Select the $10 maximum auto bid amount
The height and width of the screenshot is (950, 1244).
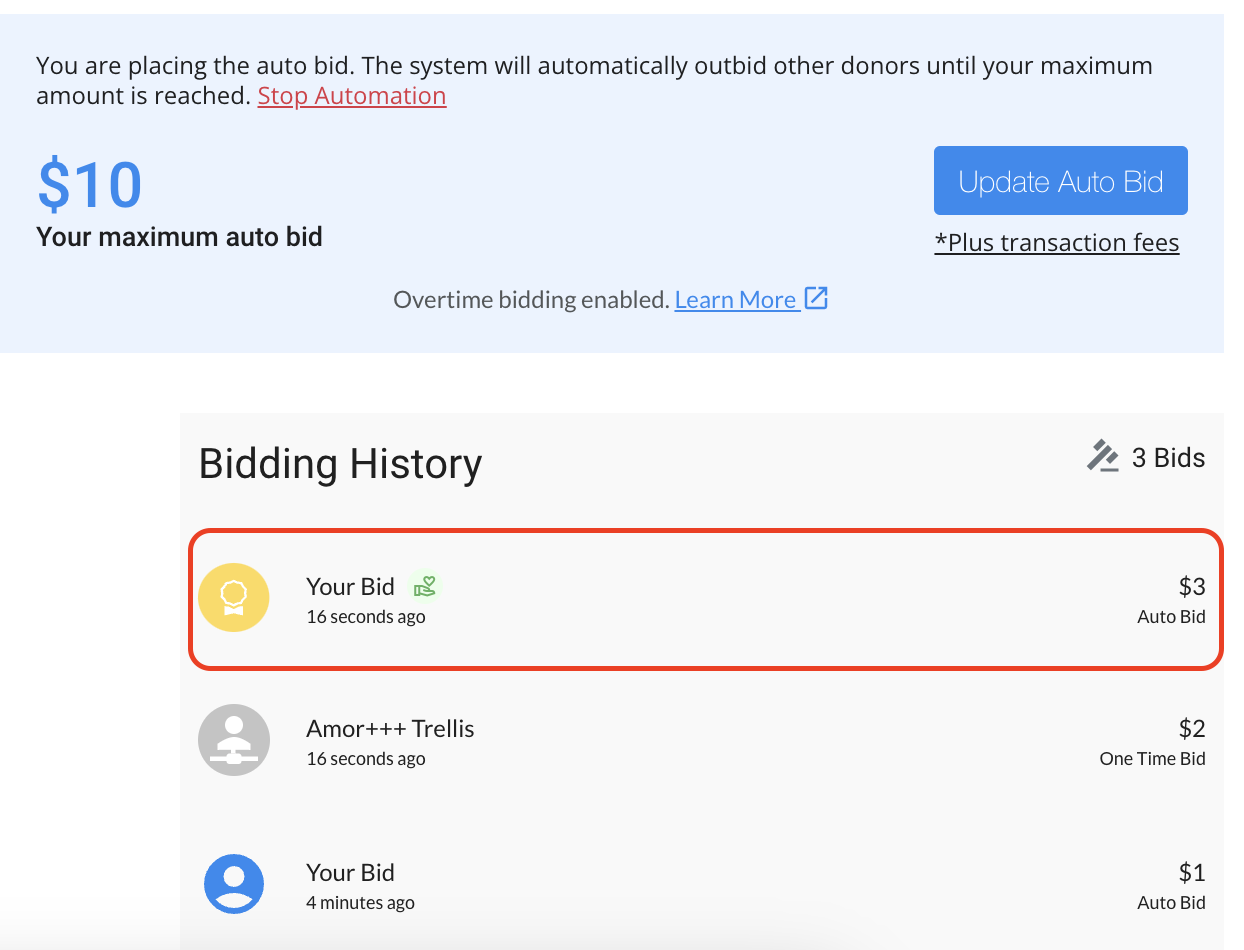tap(90, 185)
